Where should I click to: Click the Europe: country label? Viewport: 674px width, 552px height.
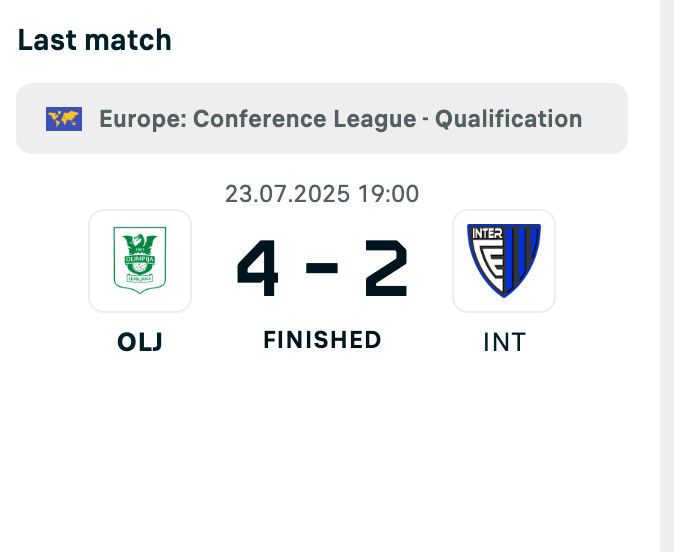click(x=143, y=119)
